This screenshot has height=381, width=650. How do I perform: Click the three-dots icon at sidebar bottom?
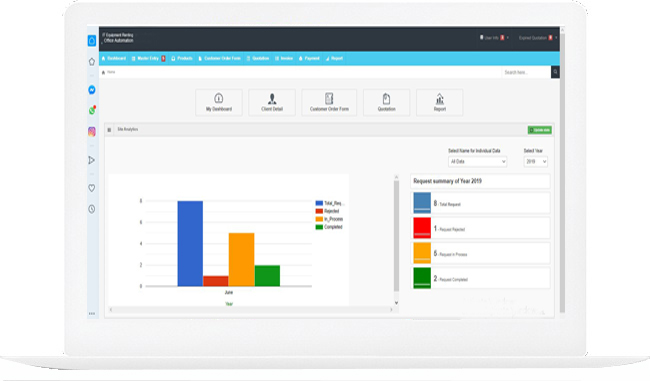pos(92,313)
